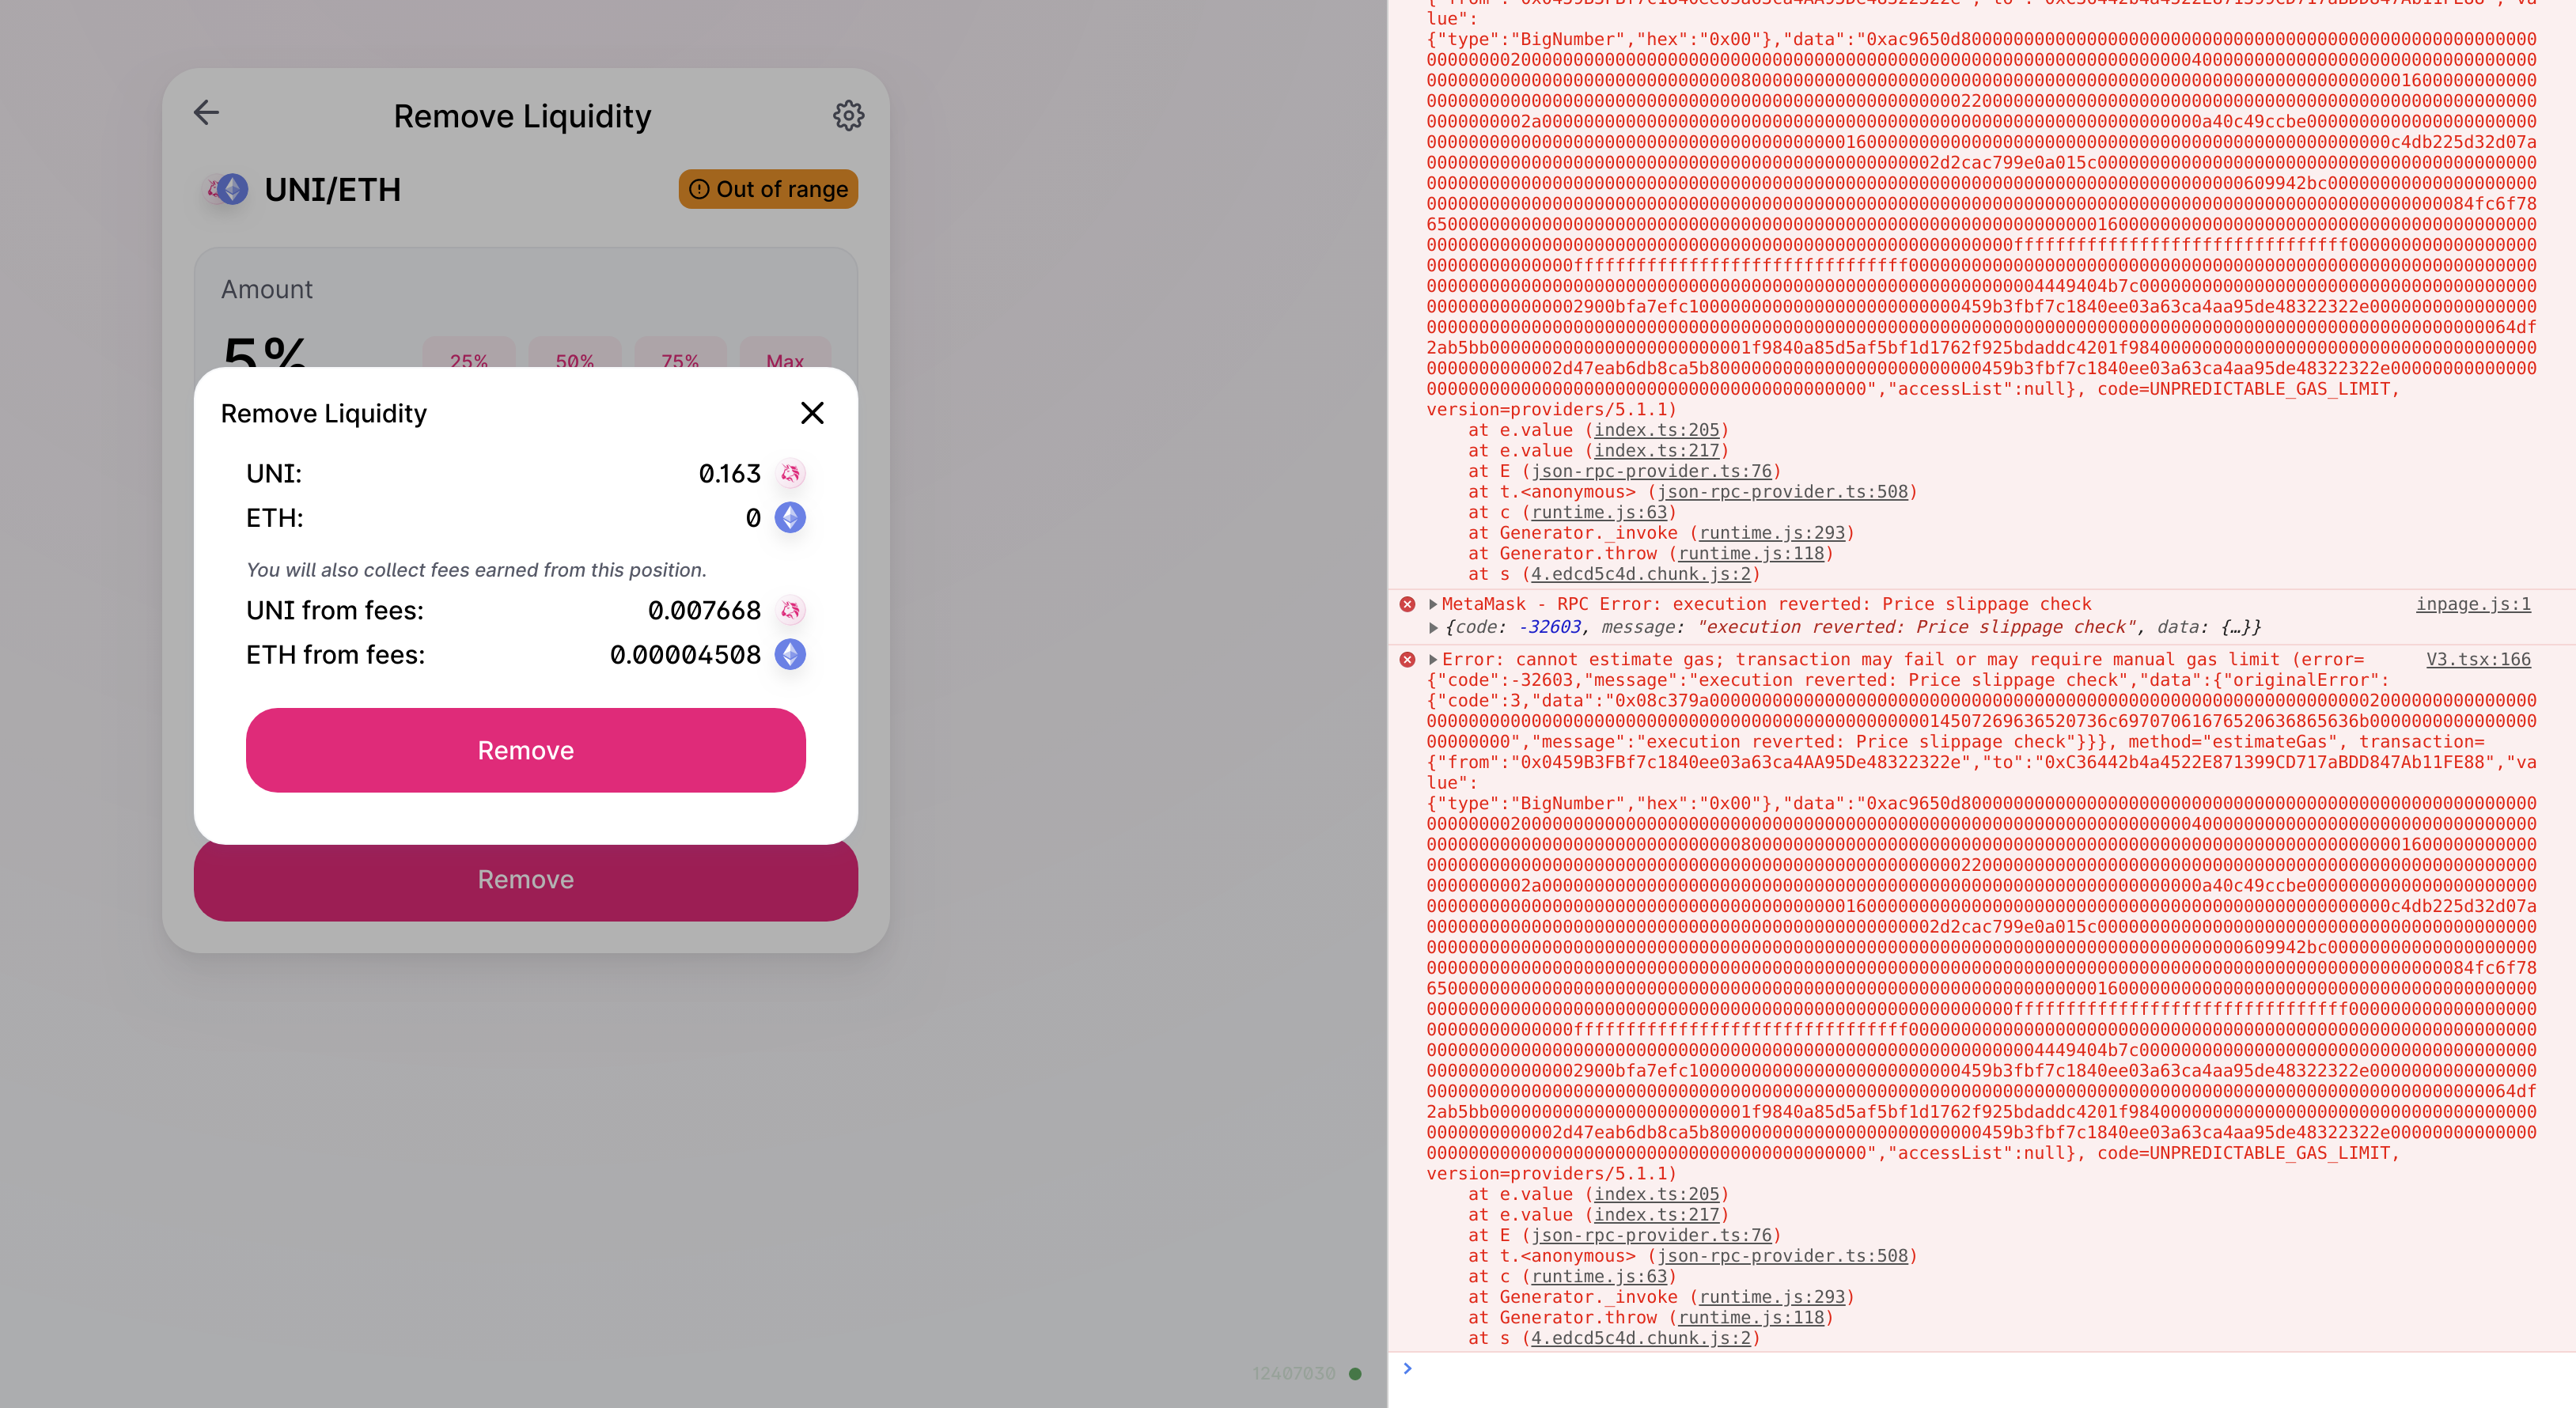Click the back arrow in Remove Liquidity header
The width and height of the screenshot is (2576, 1408).
[x=206, y=113]
